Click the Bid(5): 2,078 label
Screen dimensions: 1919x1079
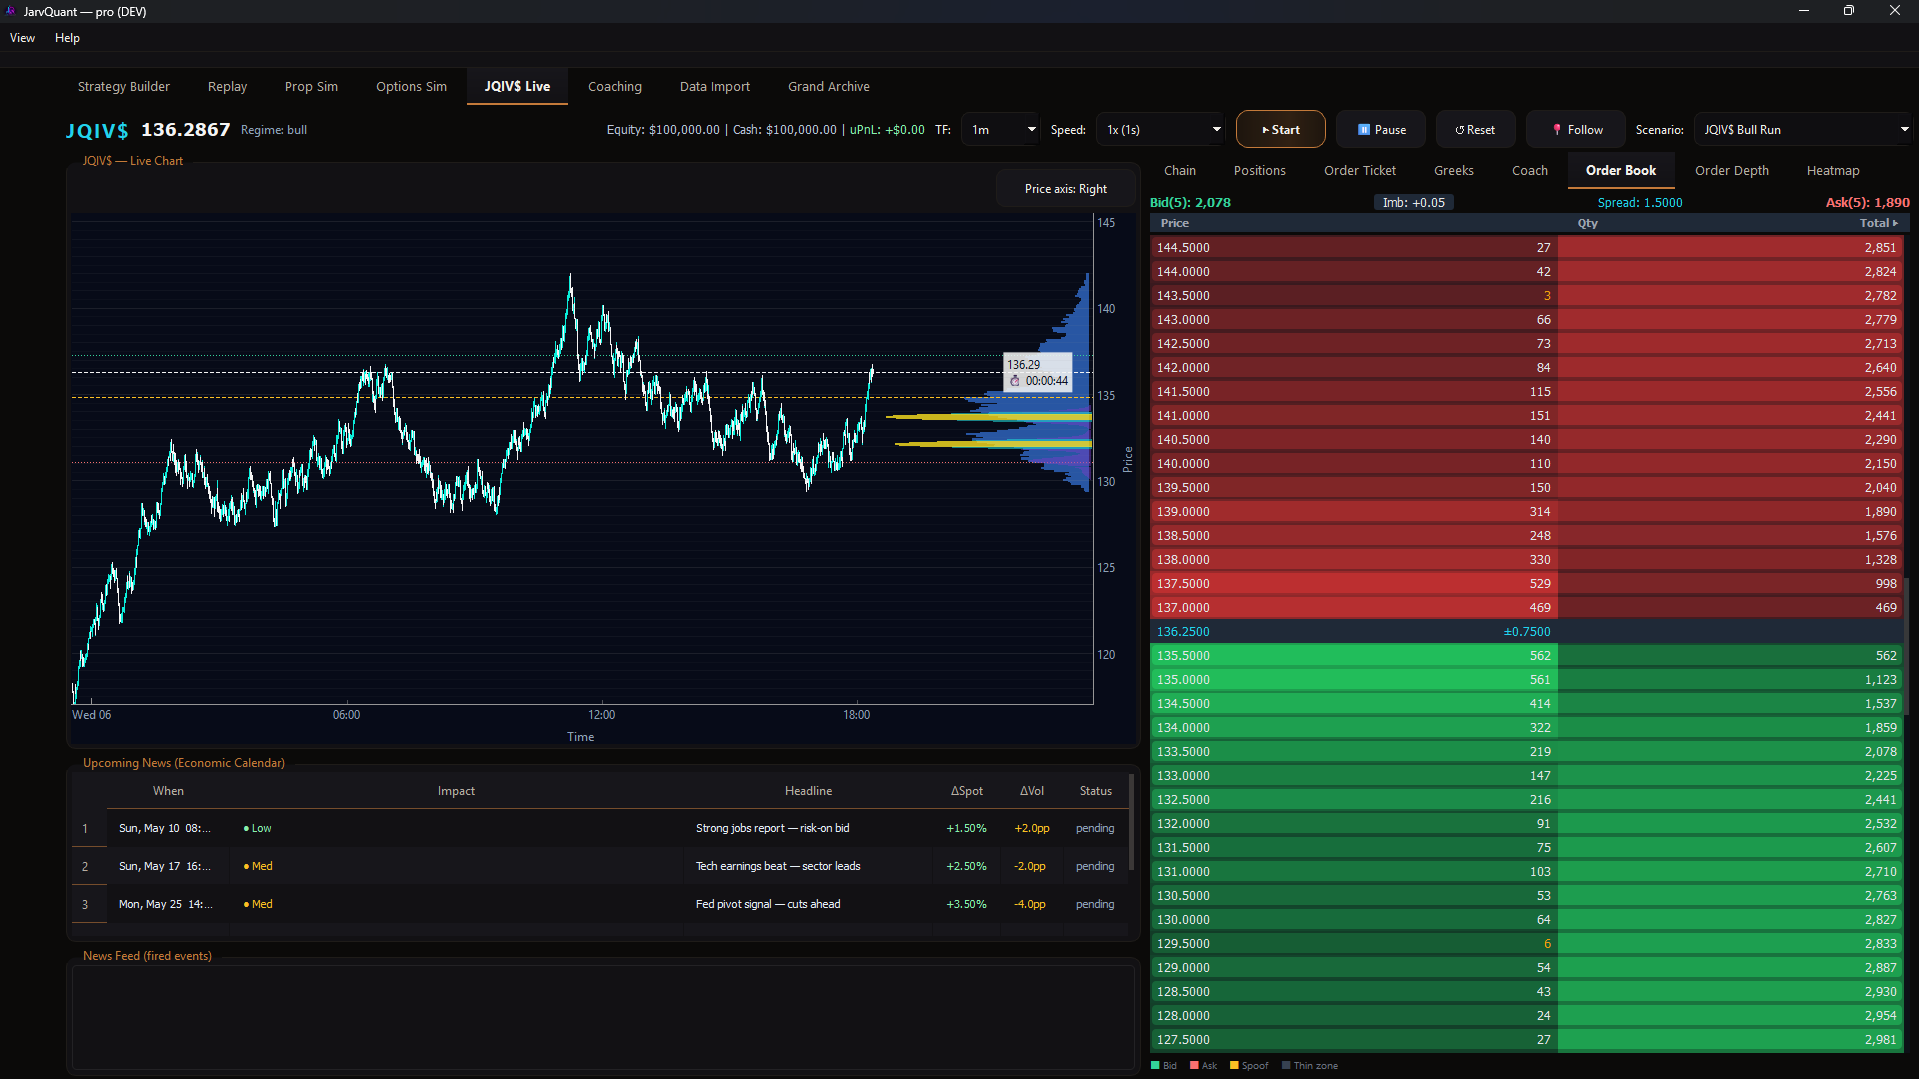pyautogui.click(x=1190, y=203)
